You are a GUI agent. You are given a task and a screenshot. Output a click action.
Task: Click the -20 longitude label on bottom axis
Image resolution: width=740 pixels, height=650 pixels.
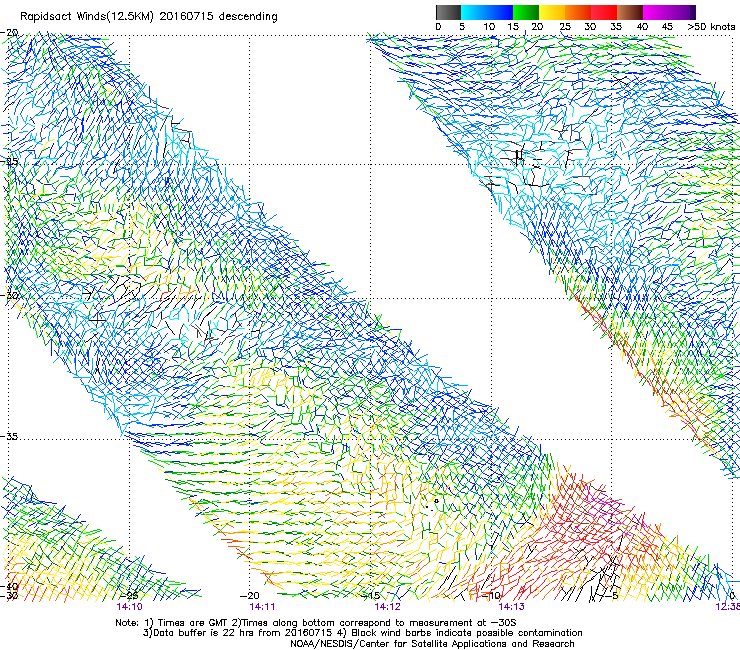click(250, 596)
